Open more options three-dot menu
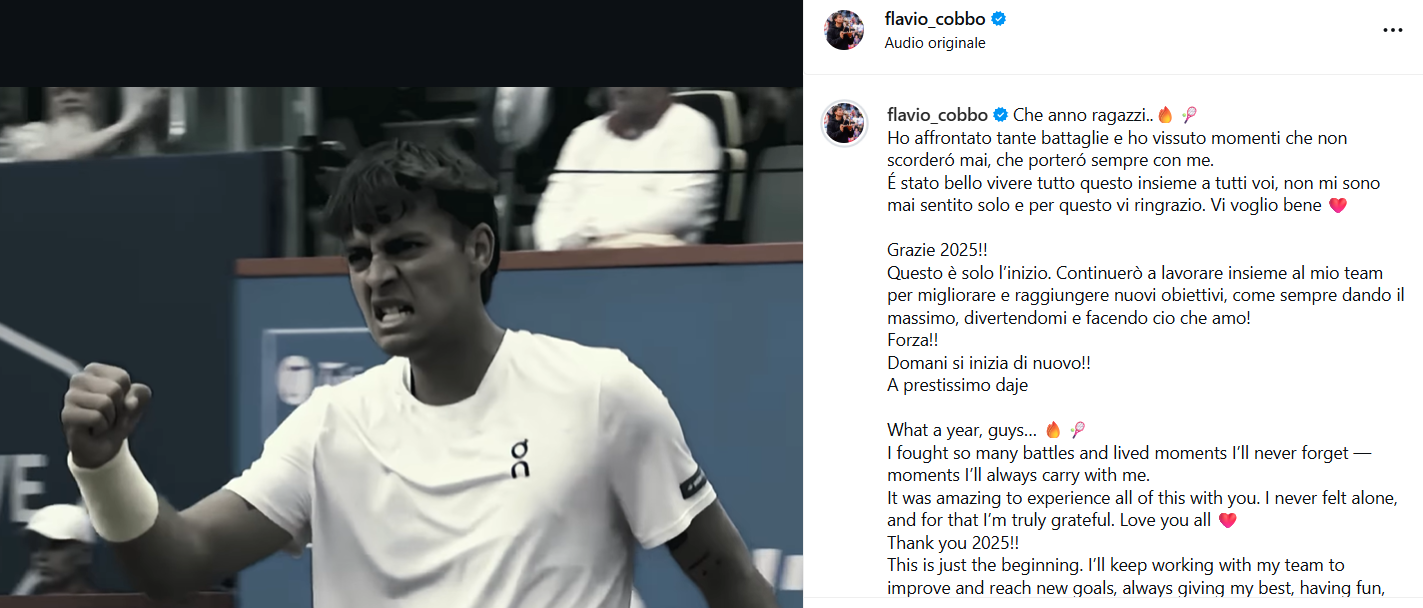Screen dimensions: 1423x608 (x=1392, y=31)
